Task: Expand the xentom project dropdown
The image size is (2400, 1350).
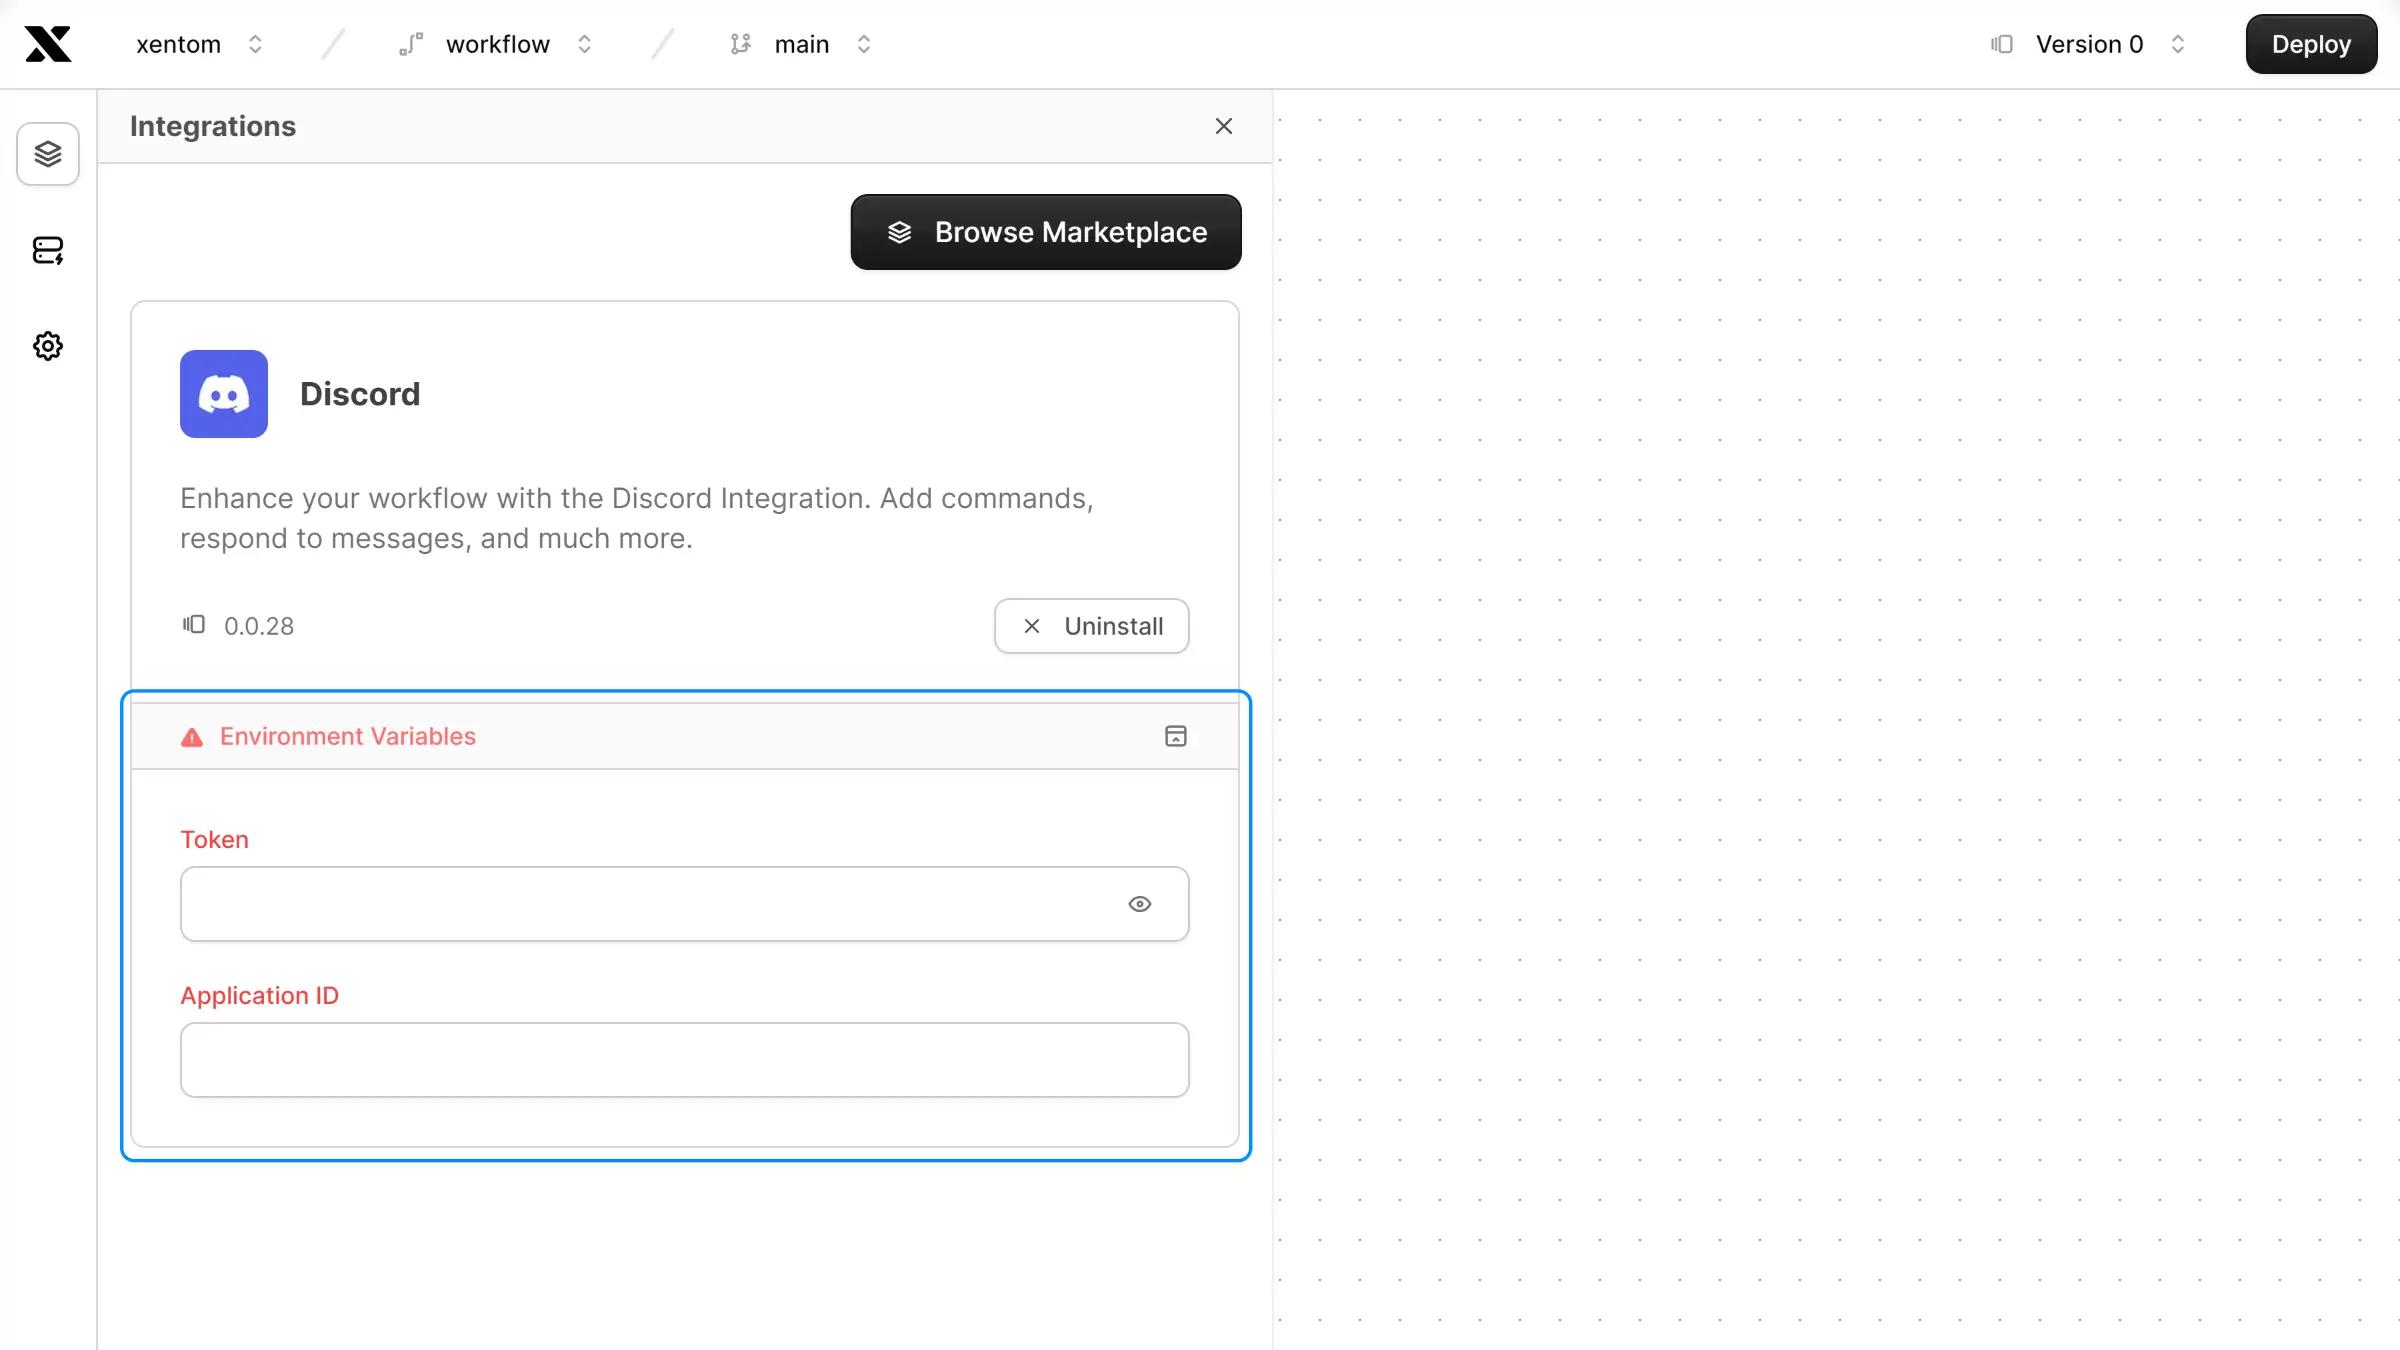Action: tap(254, 43)
